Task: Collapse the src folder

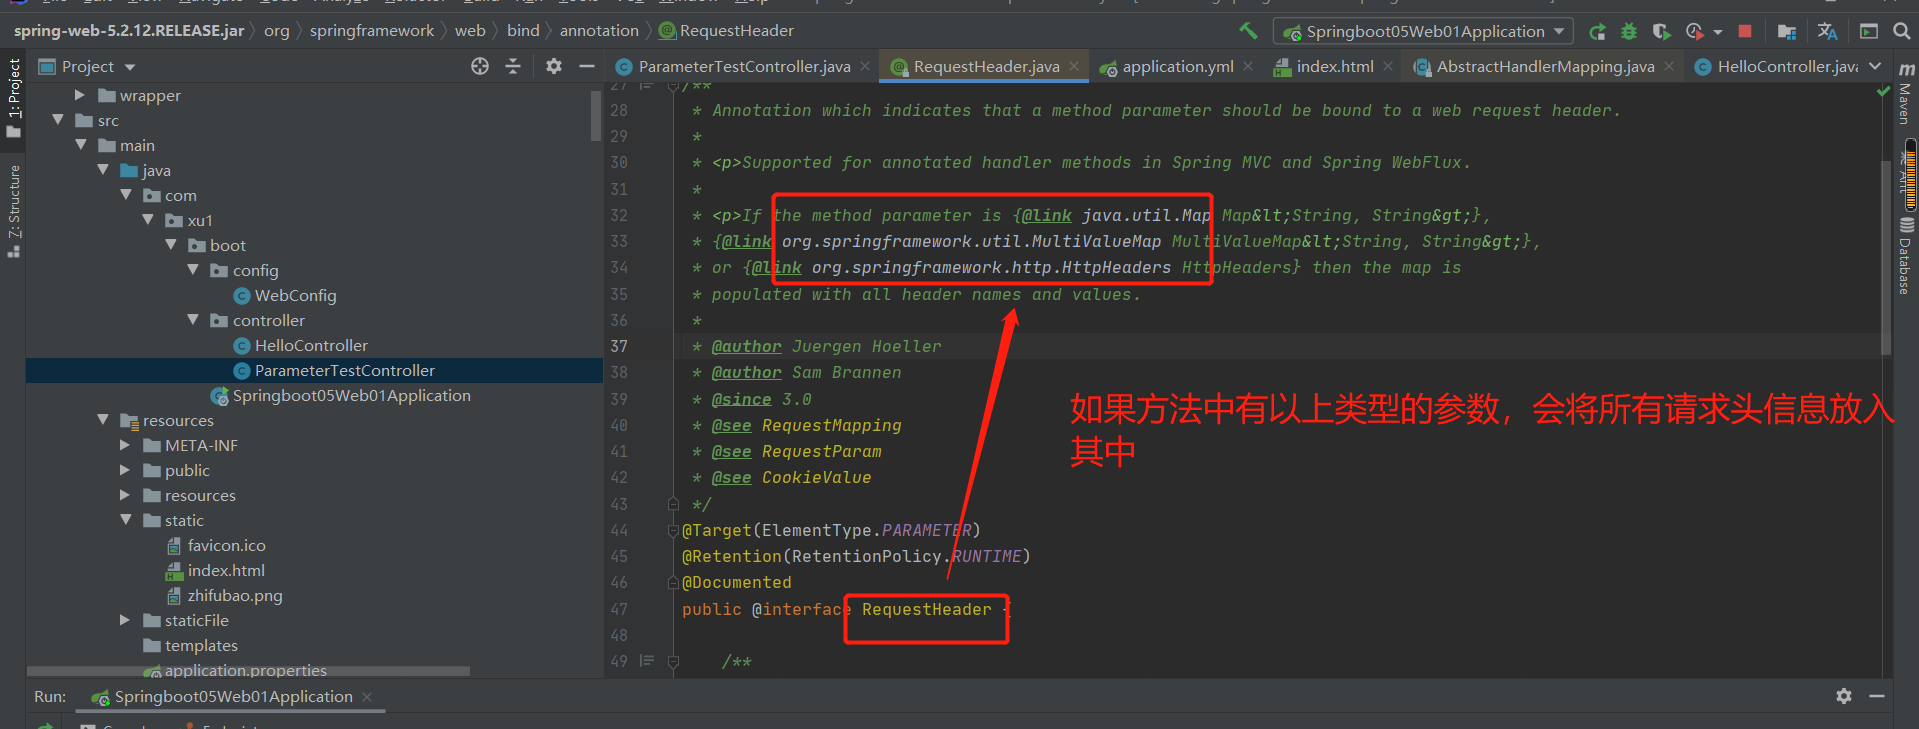Action: [x=58, y=120]
